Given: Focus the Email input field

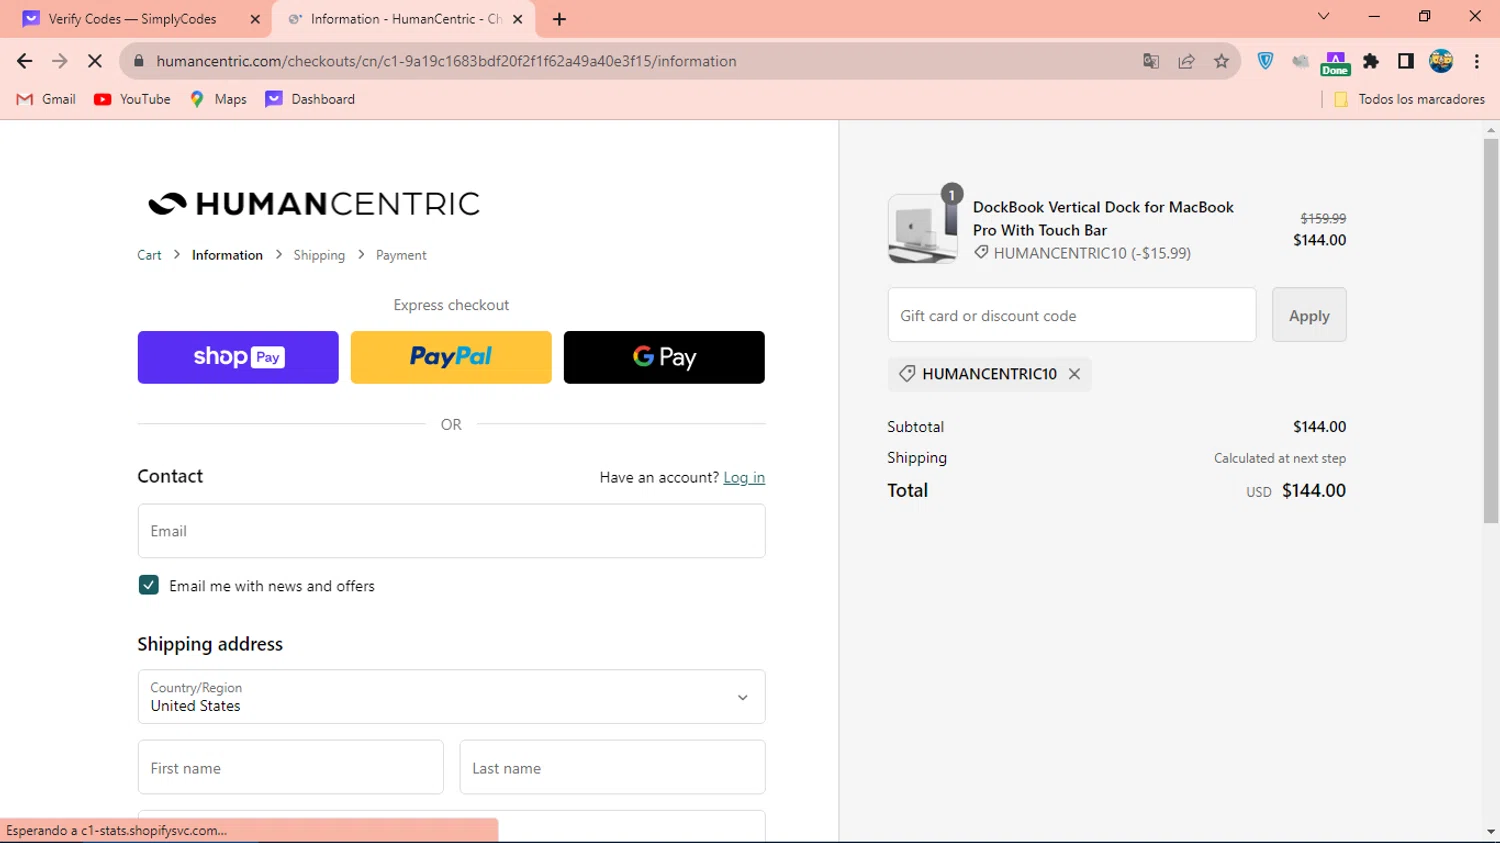Looking at the screenshot, I should (x=451, y=531).
